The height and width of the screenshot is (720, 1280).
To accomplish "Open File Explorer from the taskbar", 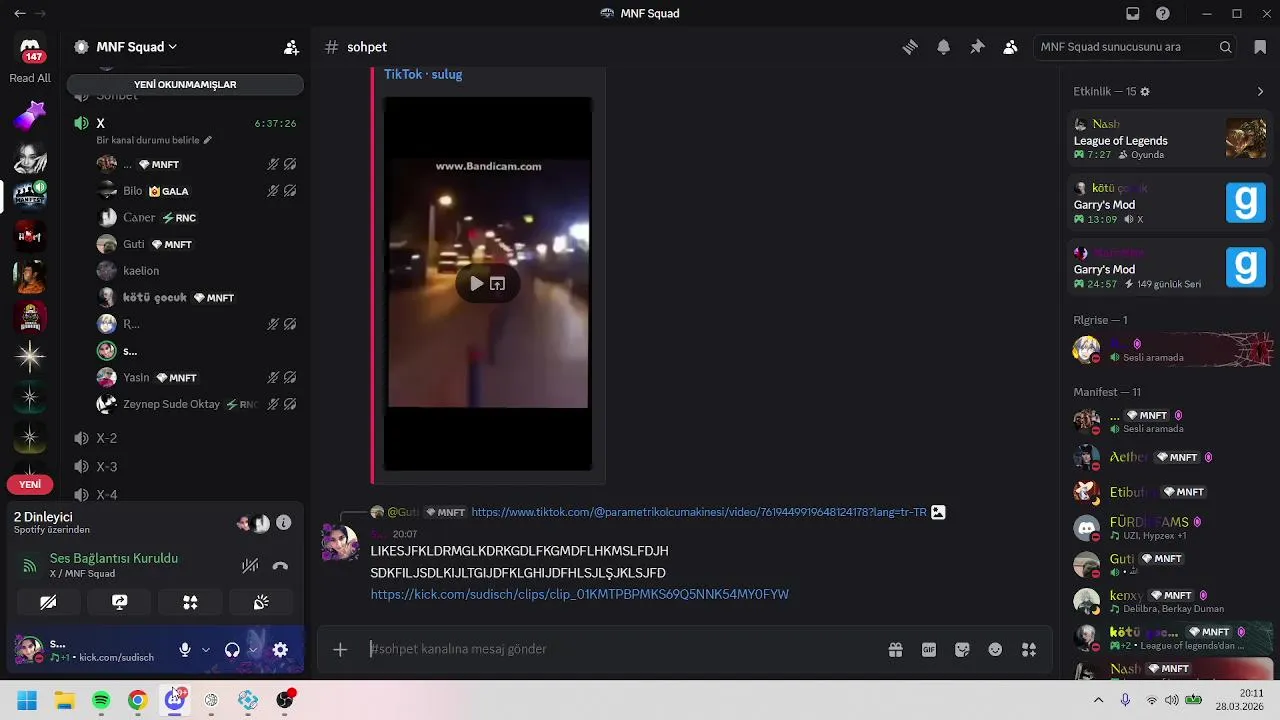I will point(64,701).
